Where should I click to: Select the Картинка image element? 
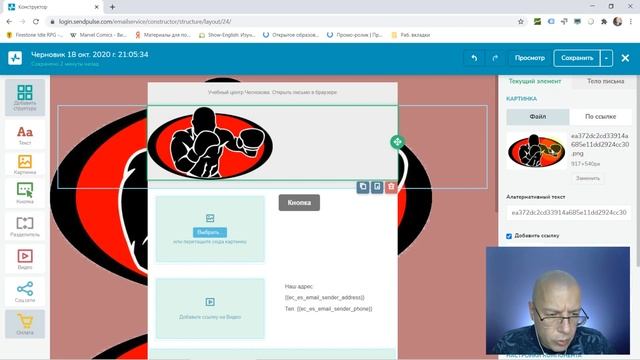25,164
